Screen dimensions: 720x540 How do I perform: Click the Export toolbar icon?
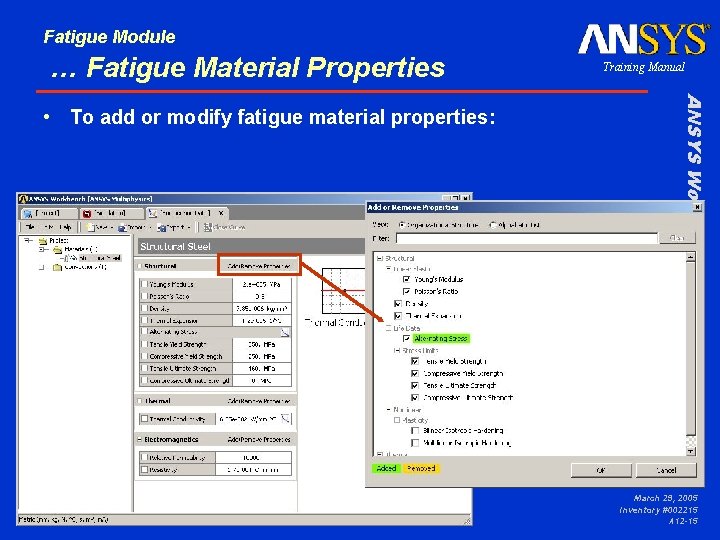[161, 227]
